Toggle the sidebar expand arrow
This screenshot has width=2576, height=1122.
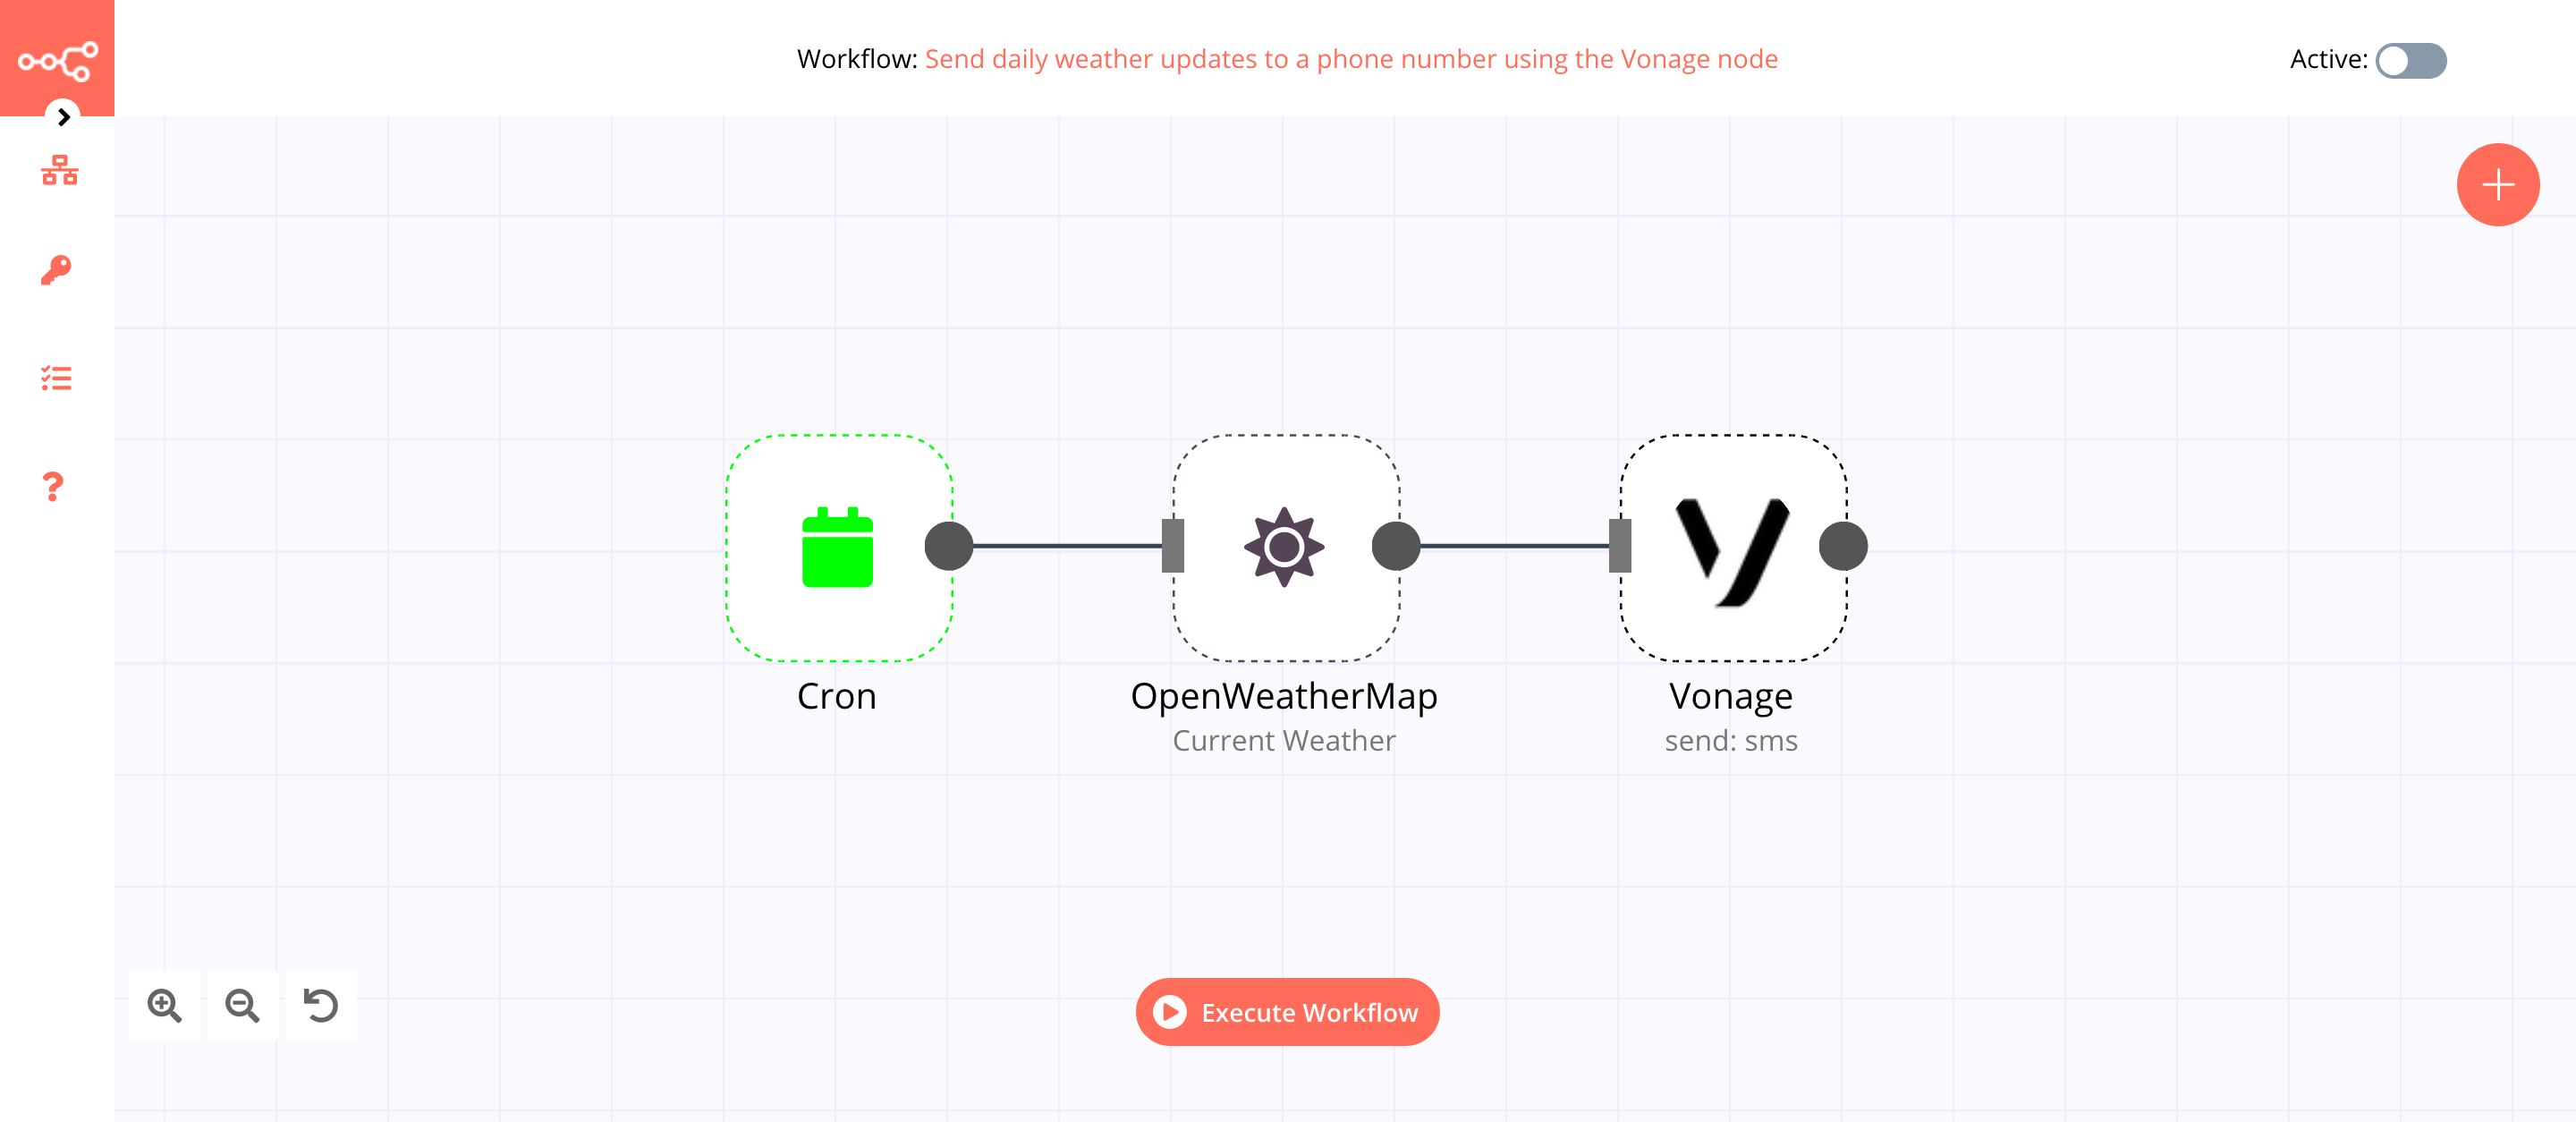pyautogui.click(x=61, y=116)
